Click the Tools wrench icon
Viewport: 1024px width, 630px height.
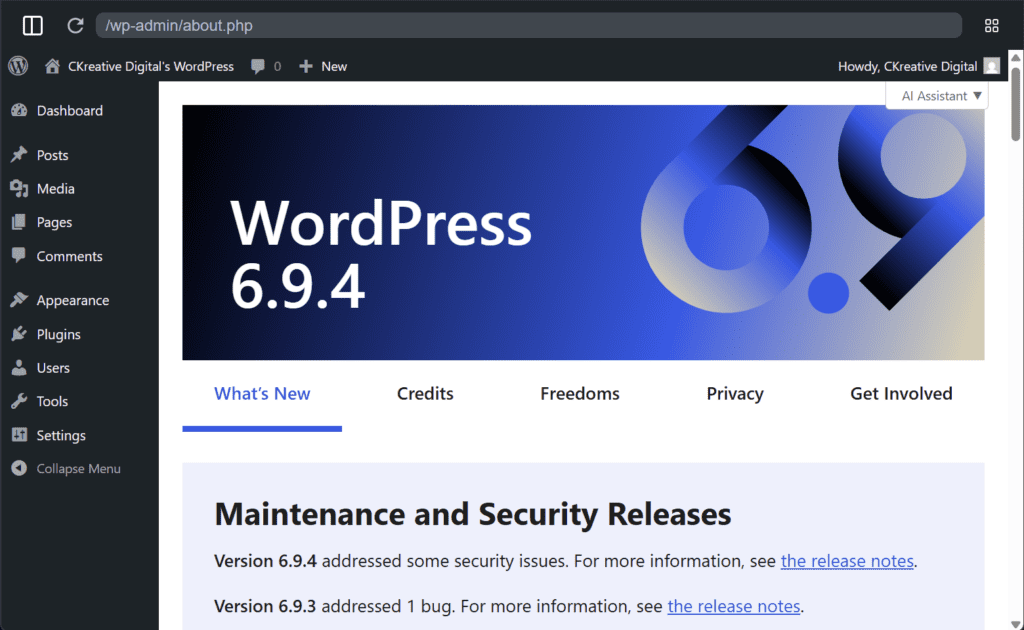pyautogui.click(x=21, y=401)
